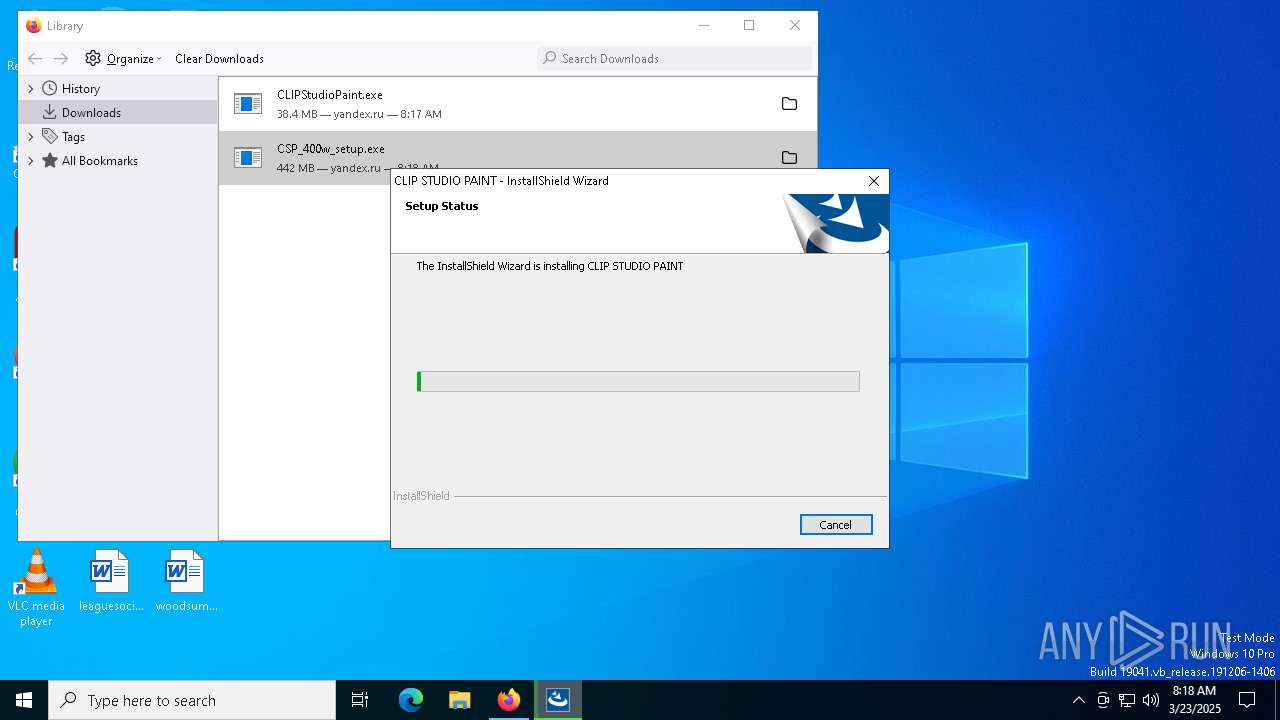
Task: Close the InstallShield Wizard dialog
Action: click(x=874, y=181)
